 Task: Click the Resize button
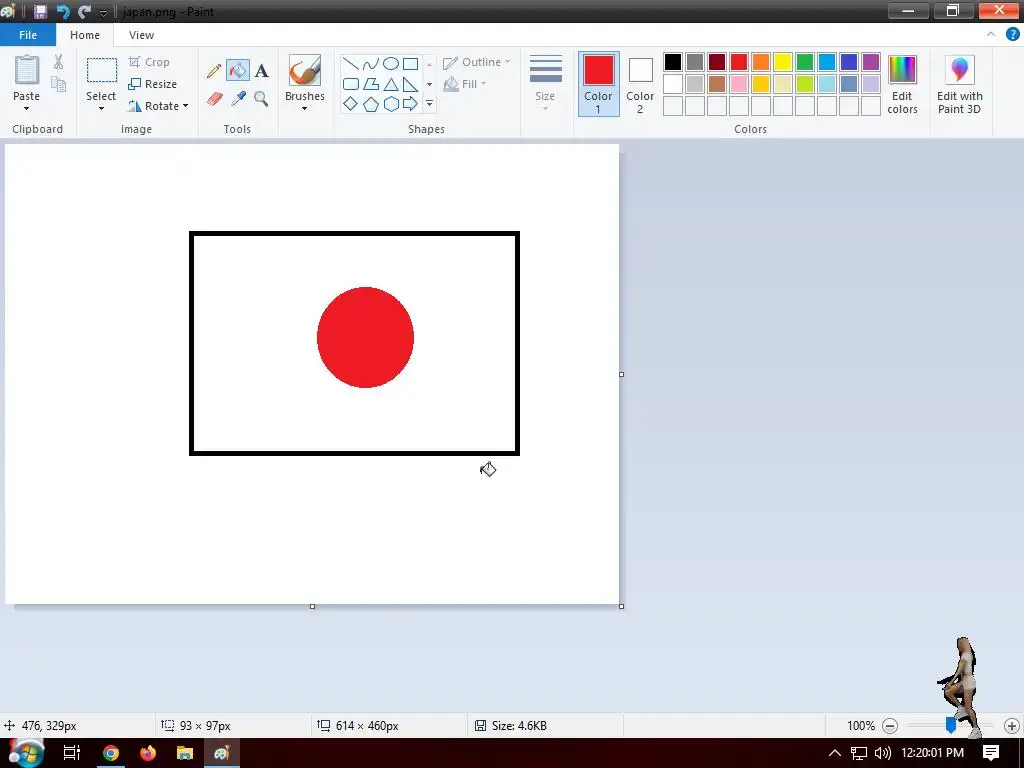tap(153, 84)
